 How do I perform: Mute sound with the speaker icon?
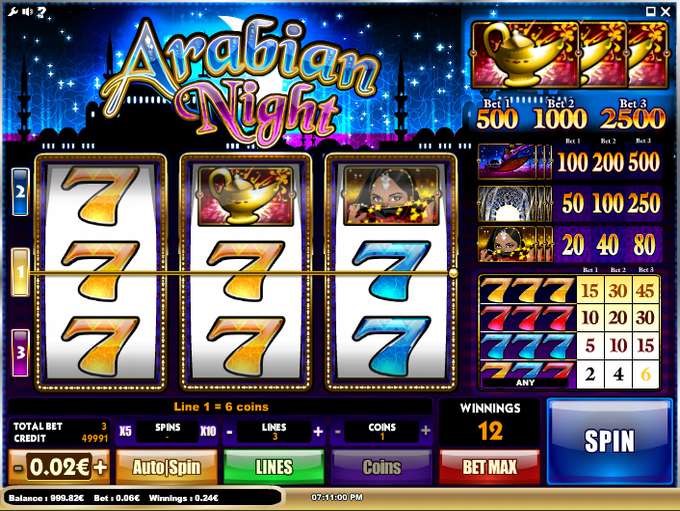tap(27, 12)
